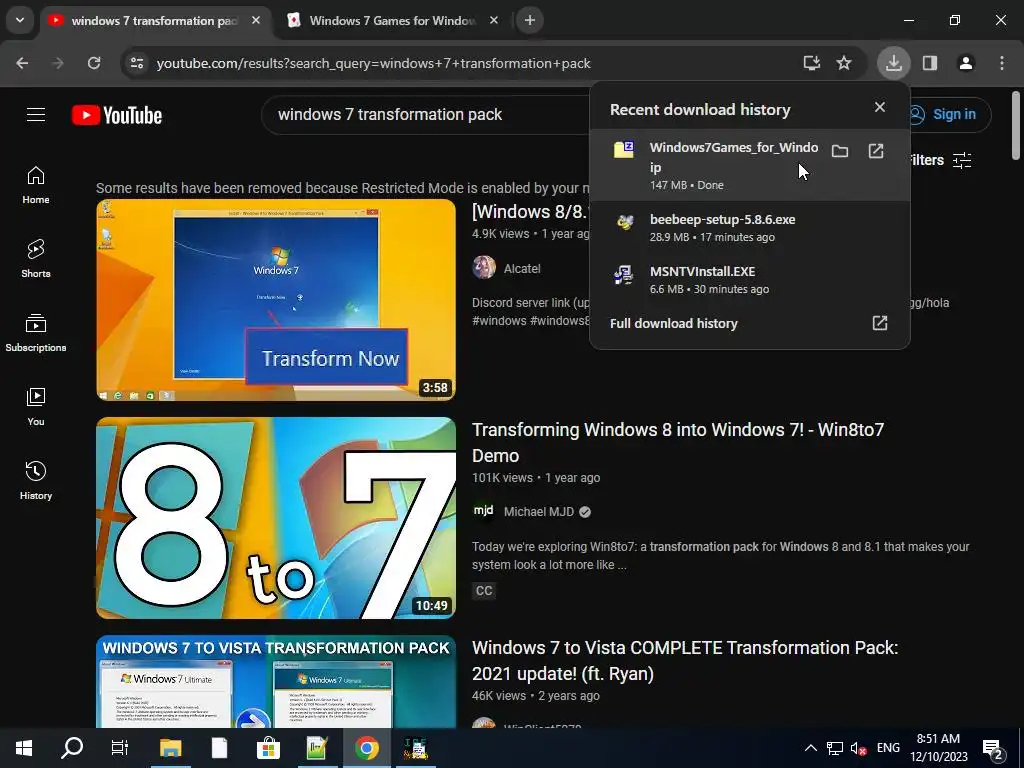Play the Transform Now video thumbnail
The height and width of the screenshot is (768, 1024).
(276, 300)
